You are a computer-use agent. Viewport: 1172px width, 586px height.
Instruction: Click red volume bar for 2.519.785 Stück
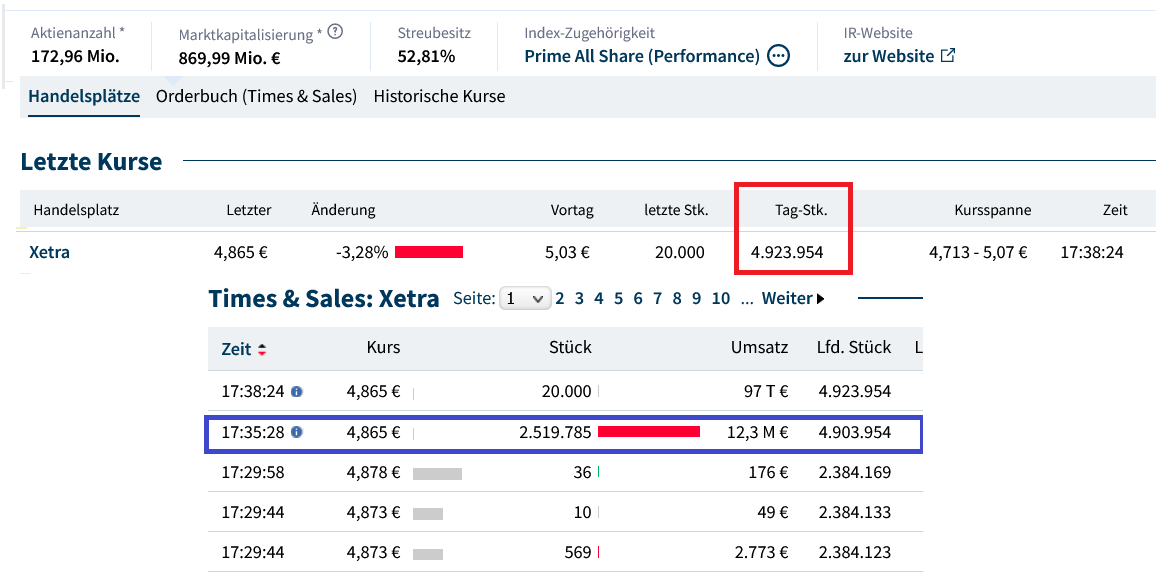pyautogui.click(x=648, y=432)
